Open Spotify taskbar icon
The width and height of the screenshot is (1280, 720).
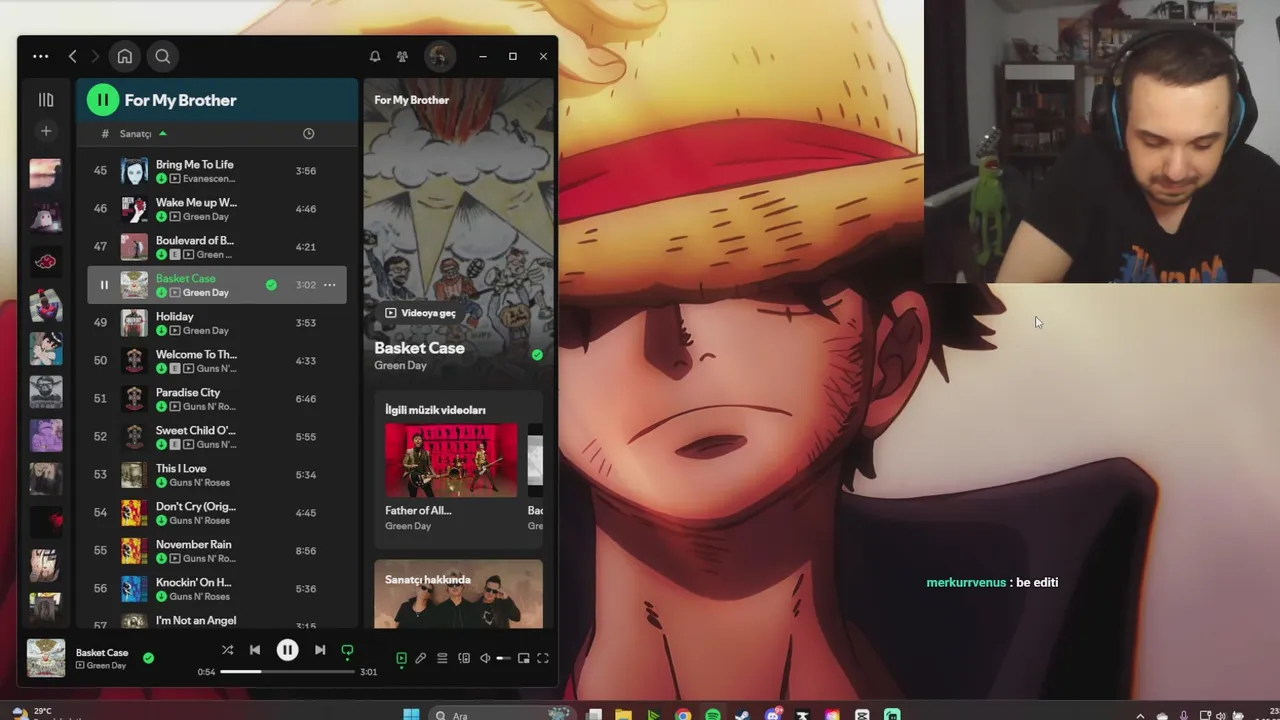pos(713,714)
